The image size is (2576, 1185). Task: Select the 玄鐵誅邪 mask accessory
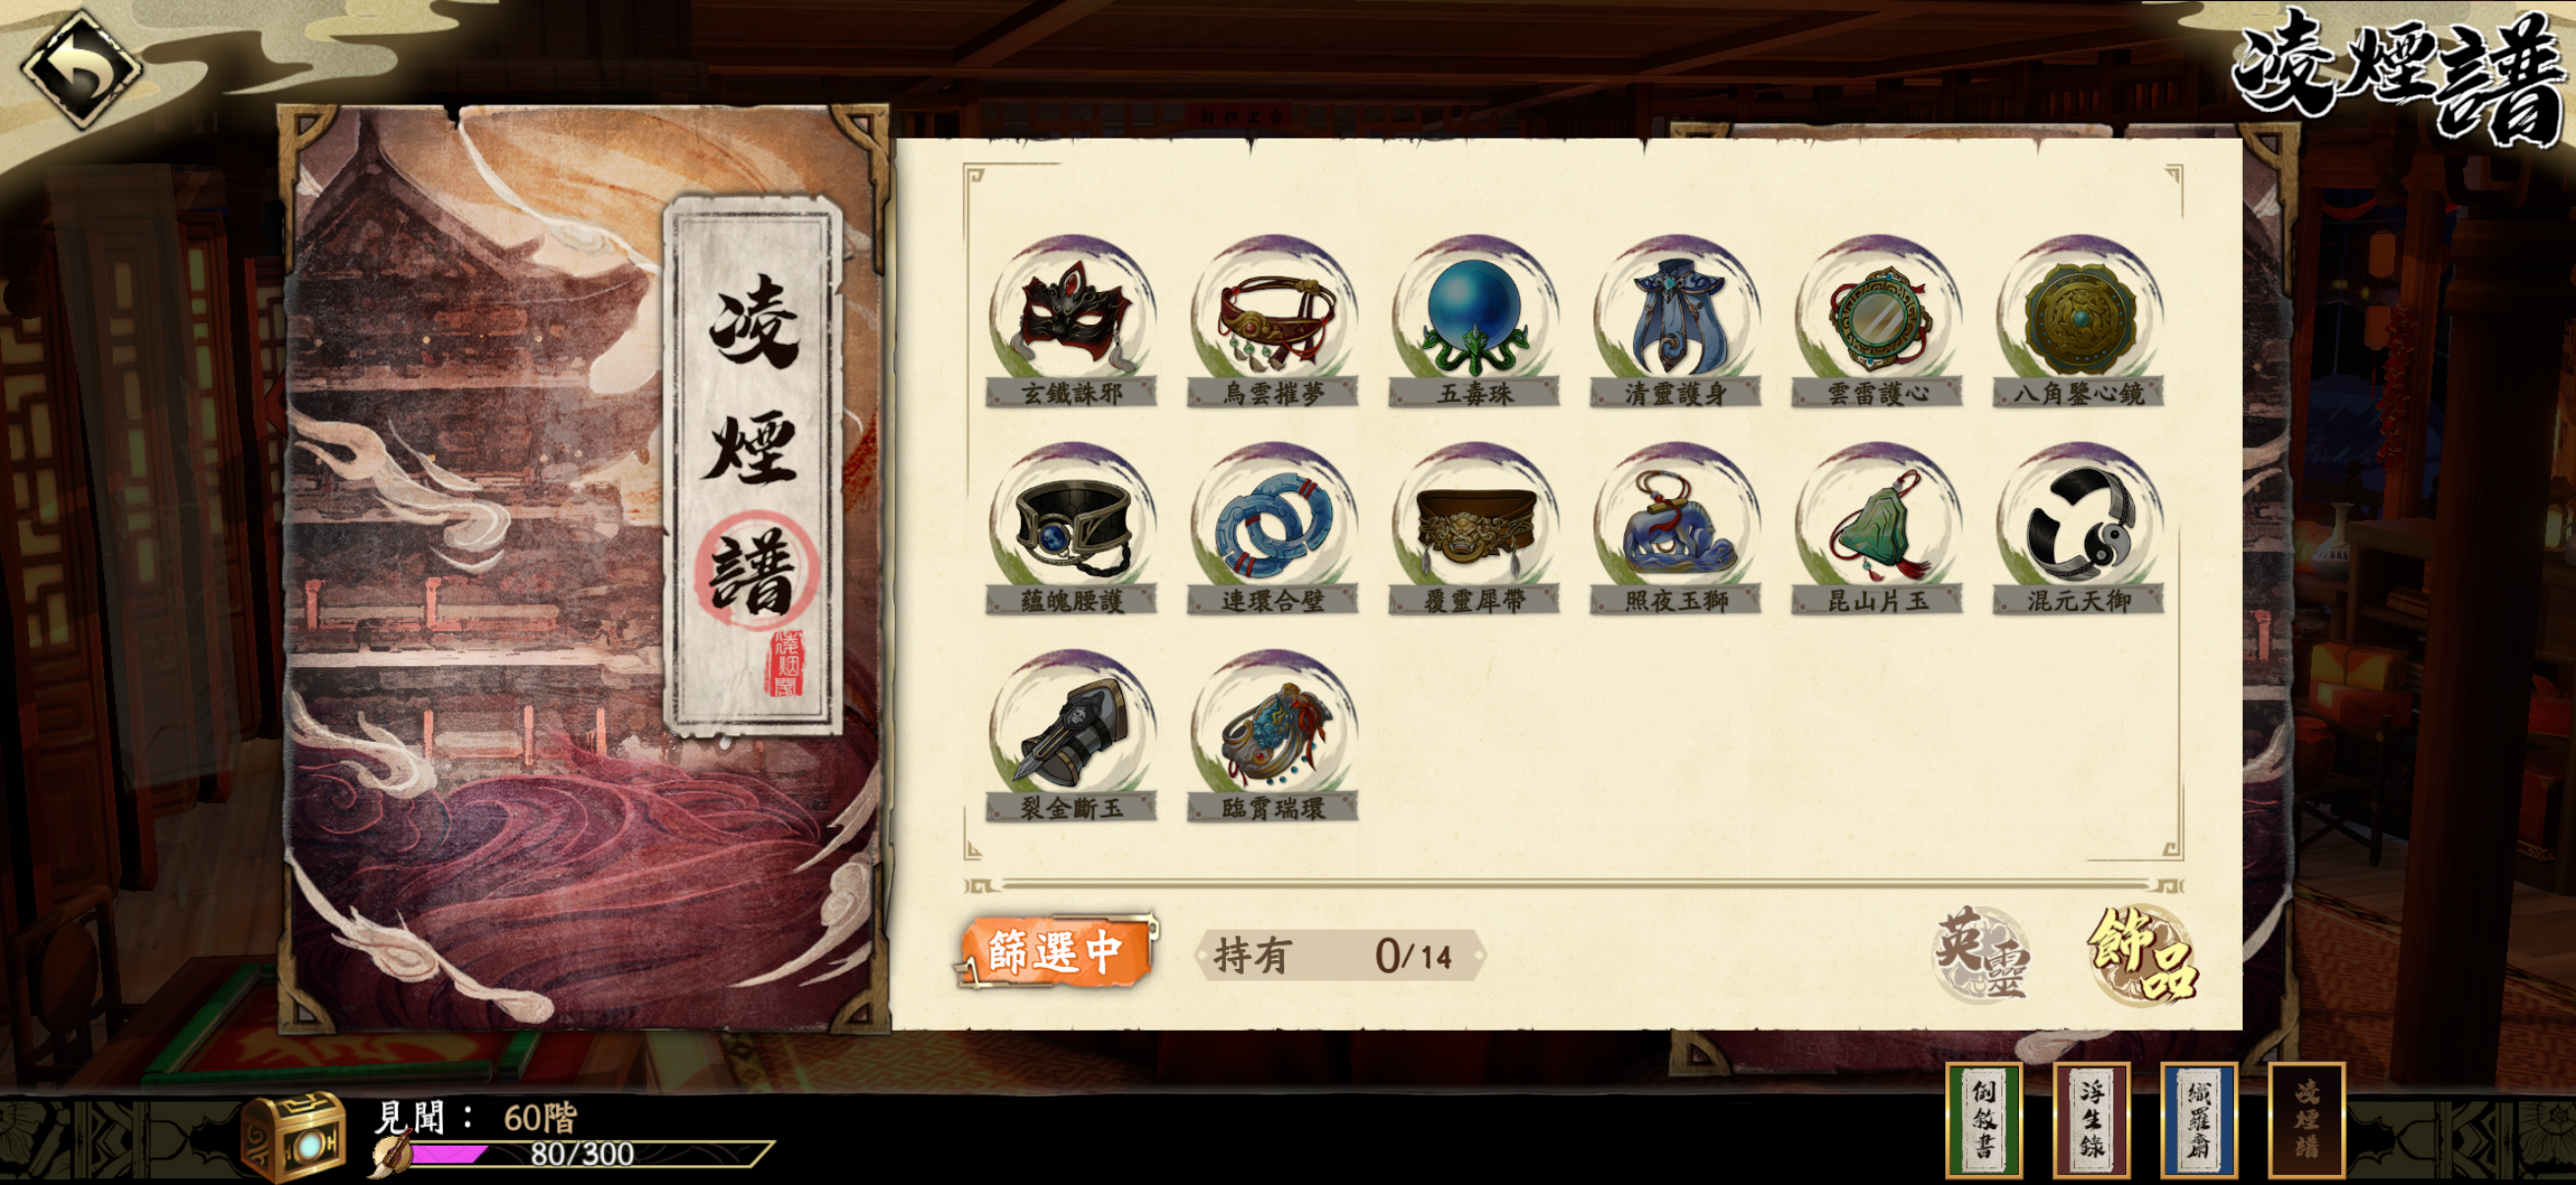1071,321
